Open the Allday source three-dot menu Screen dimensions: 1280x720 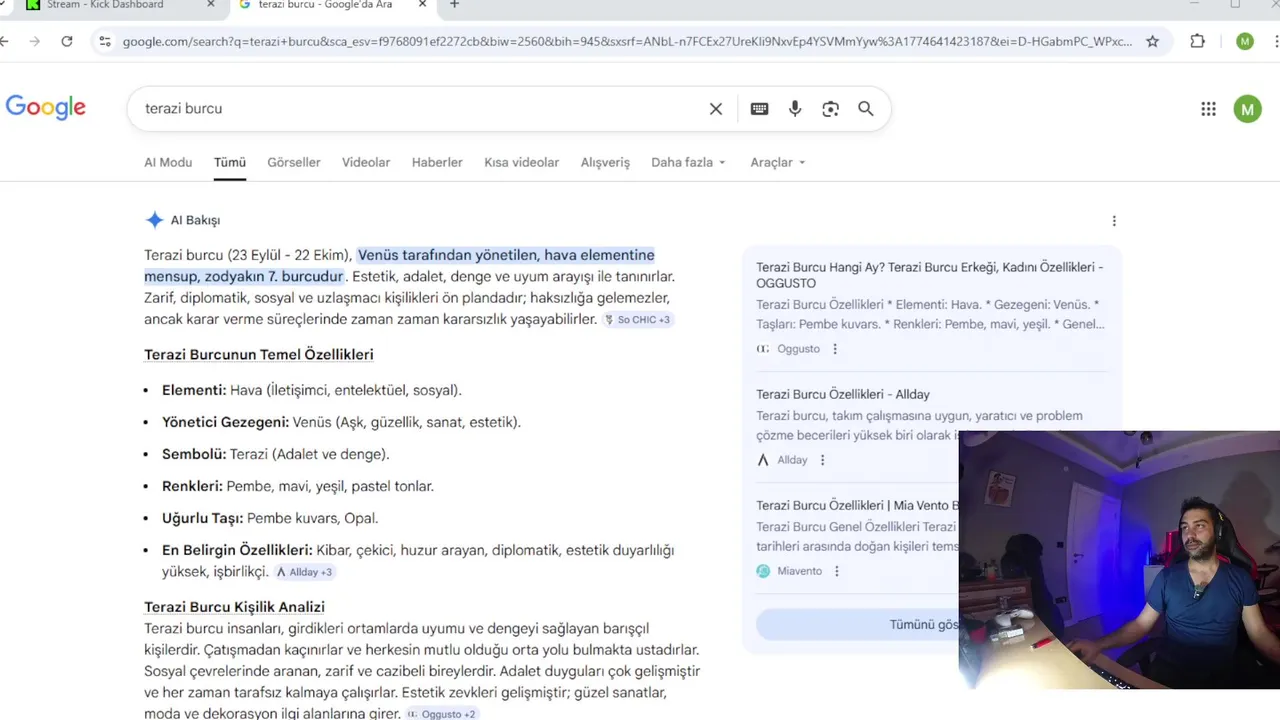(x=823, y=460)
